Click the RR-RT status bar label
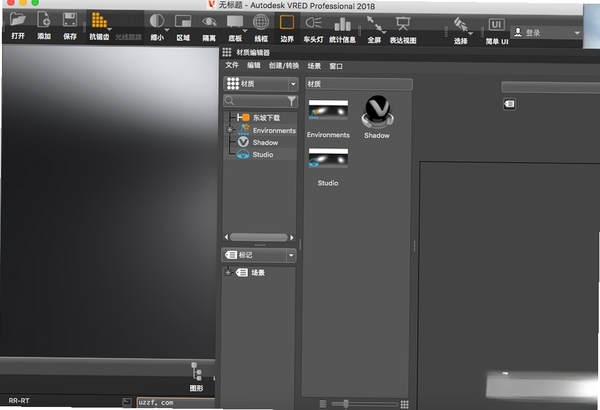This screenshot has width=600, height=410. [x=19, y=400]
